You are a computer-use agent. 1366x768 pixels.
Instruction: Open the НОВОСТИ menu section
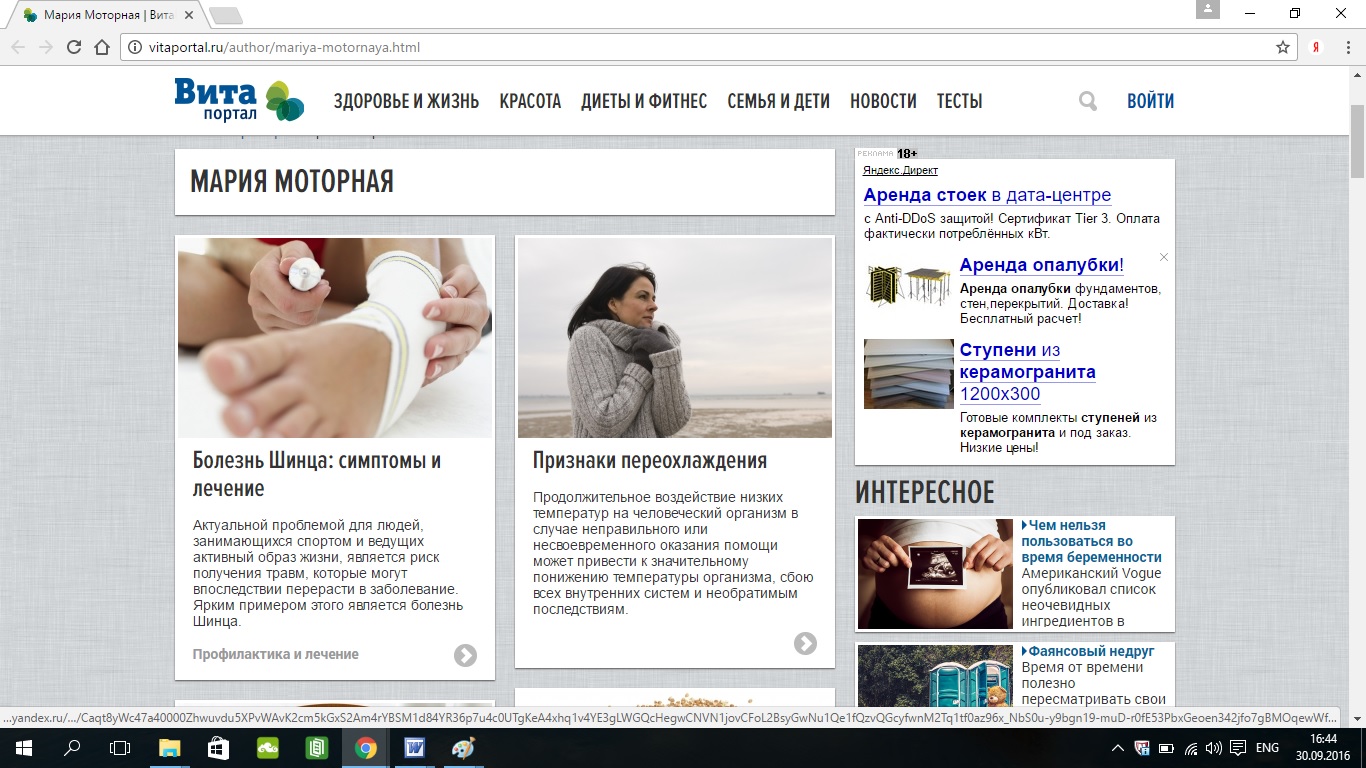tap(883, 101)
